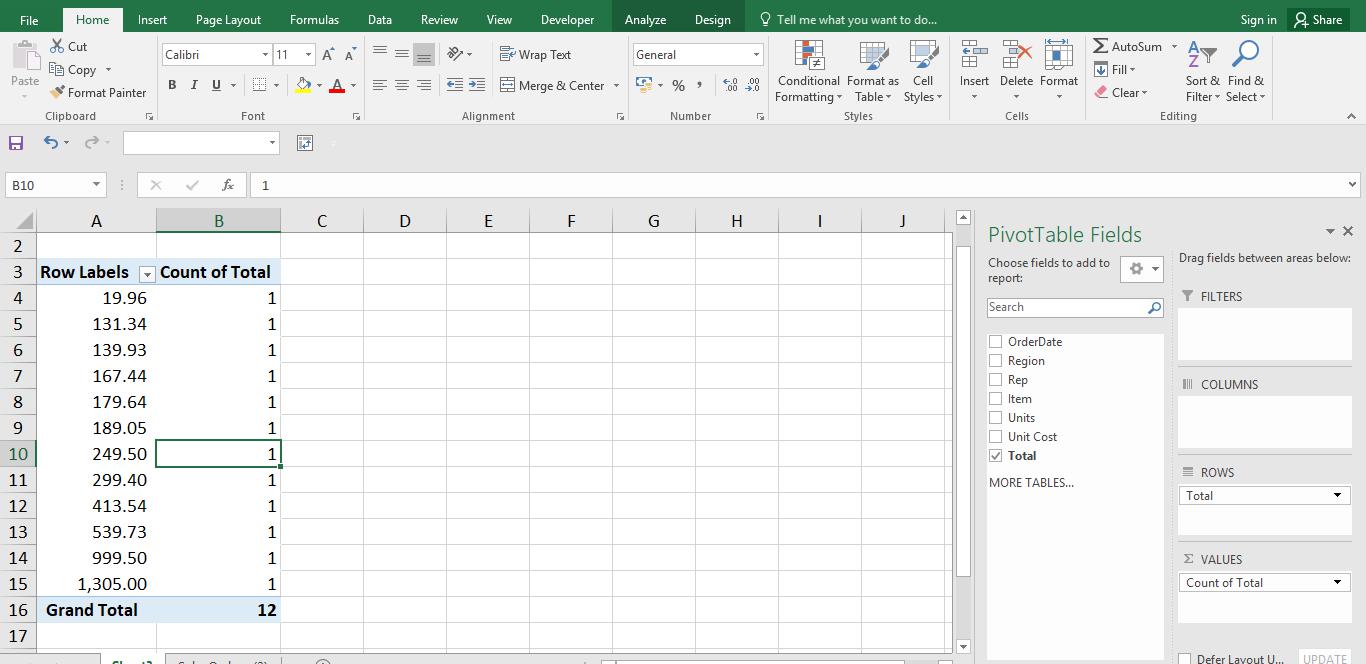
Task: Open the Row Labels filter dropdown
Action: point(146,273)
